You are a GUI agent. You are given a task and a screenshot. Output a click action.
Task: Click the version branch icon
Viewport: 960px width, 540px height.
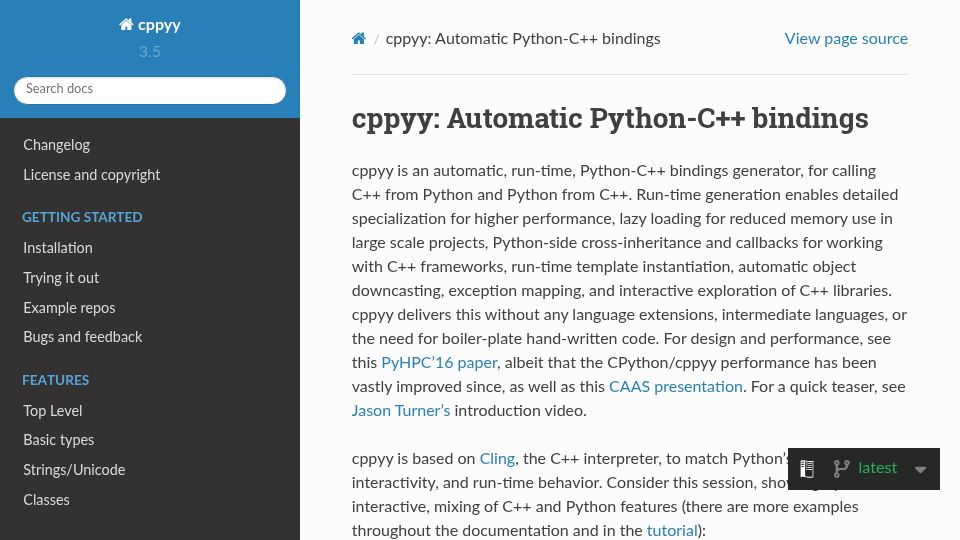click(841, 469)
